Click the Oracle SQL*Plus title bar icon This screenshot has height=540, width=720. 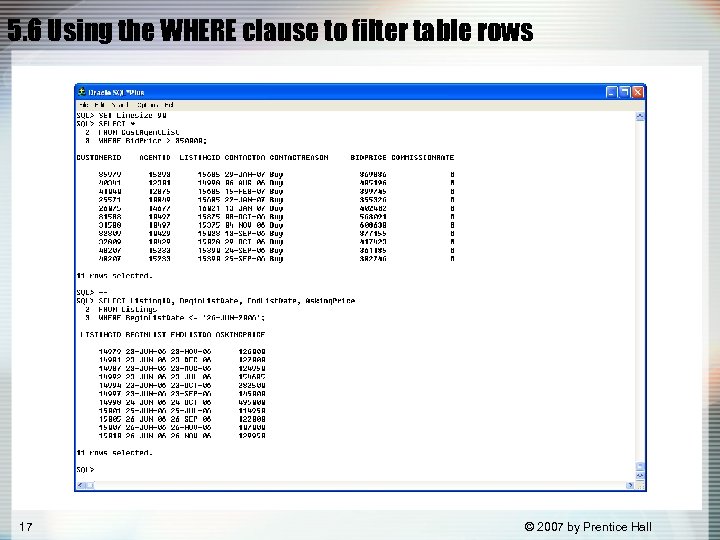point(82,92)
